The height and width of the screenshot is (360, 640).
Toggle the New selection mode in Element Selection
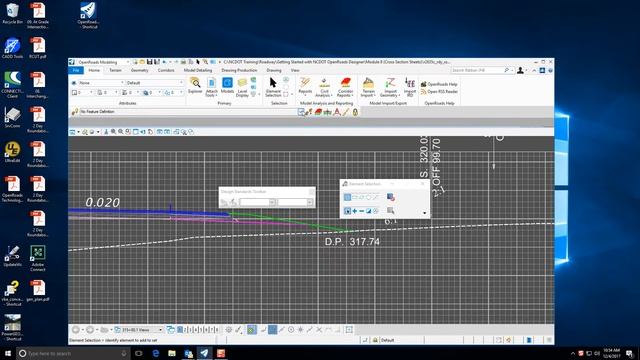[x=347, y=211]
